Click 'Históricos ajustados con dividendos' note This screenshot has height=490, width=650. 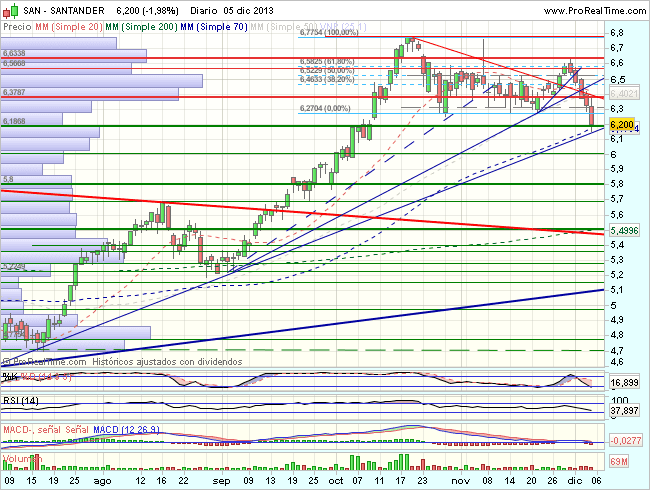point(167,362)
